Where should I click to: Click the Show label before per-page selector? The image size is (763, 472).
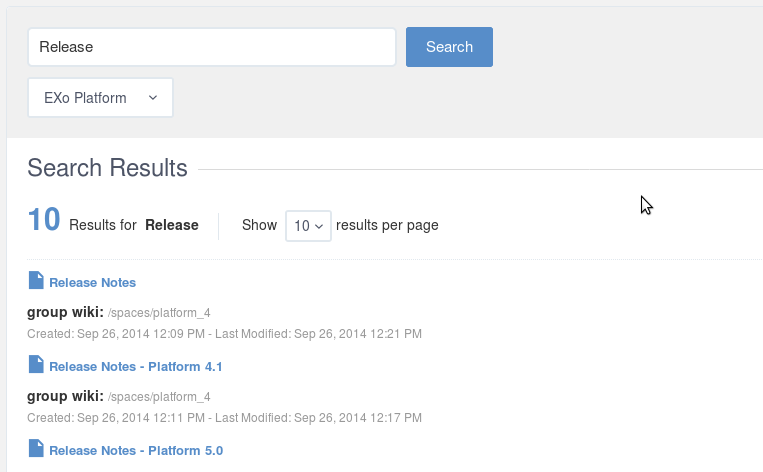click(259, 225)
